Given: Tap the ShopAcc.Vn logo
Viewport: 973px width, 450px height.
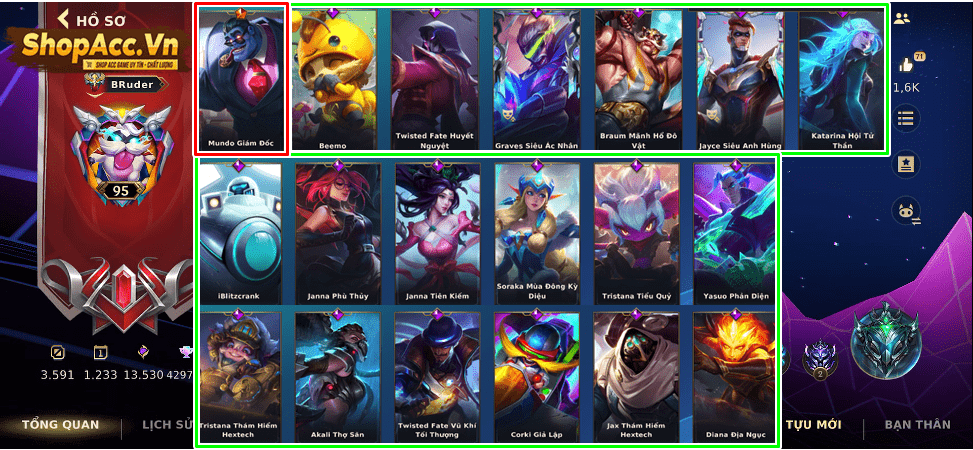Looking at the screenshot, I should pyautogui.click(x=101, y=47).
